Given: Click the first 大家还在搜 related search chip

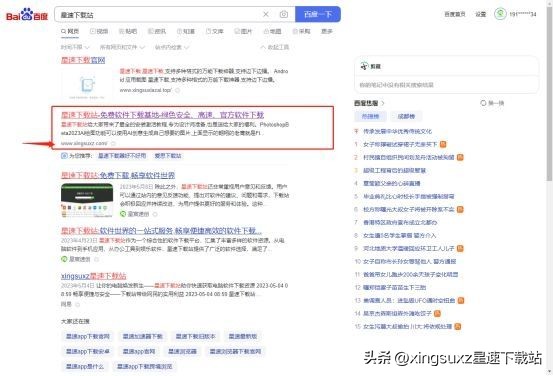Looking at the screenshot, I should click(88, 336).
